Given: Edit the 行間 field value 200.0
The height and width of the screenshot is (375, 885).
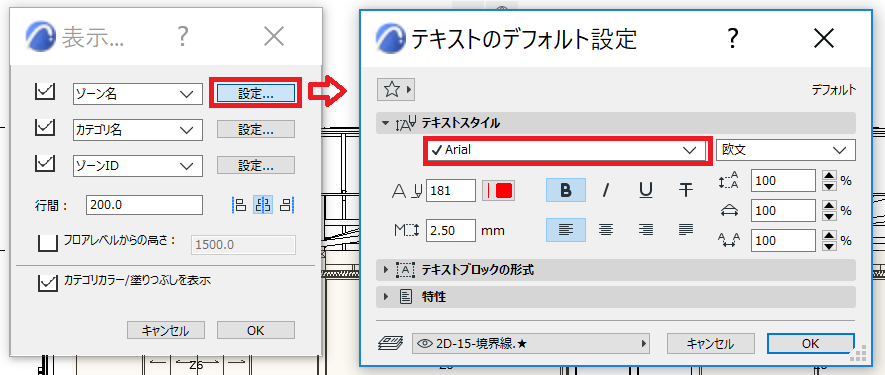Looking at the screenshot, I should point(144,204).
